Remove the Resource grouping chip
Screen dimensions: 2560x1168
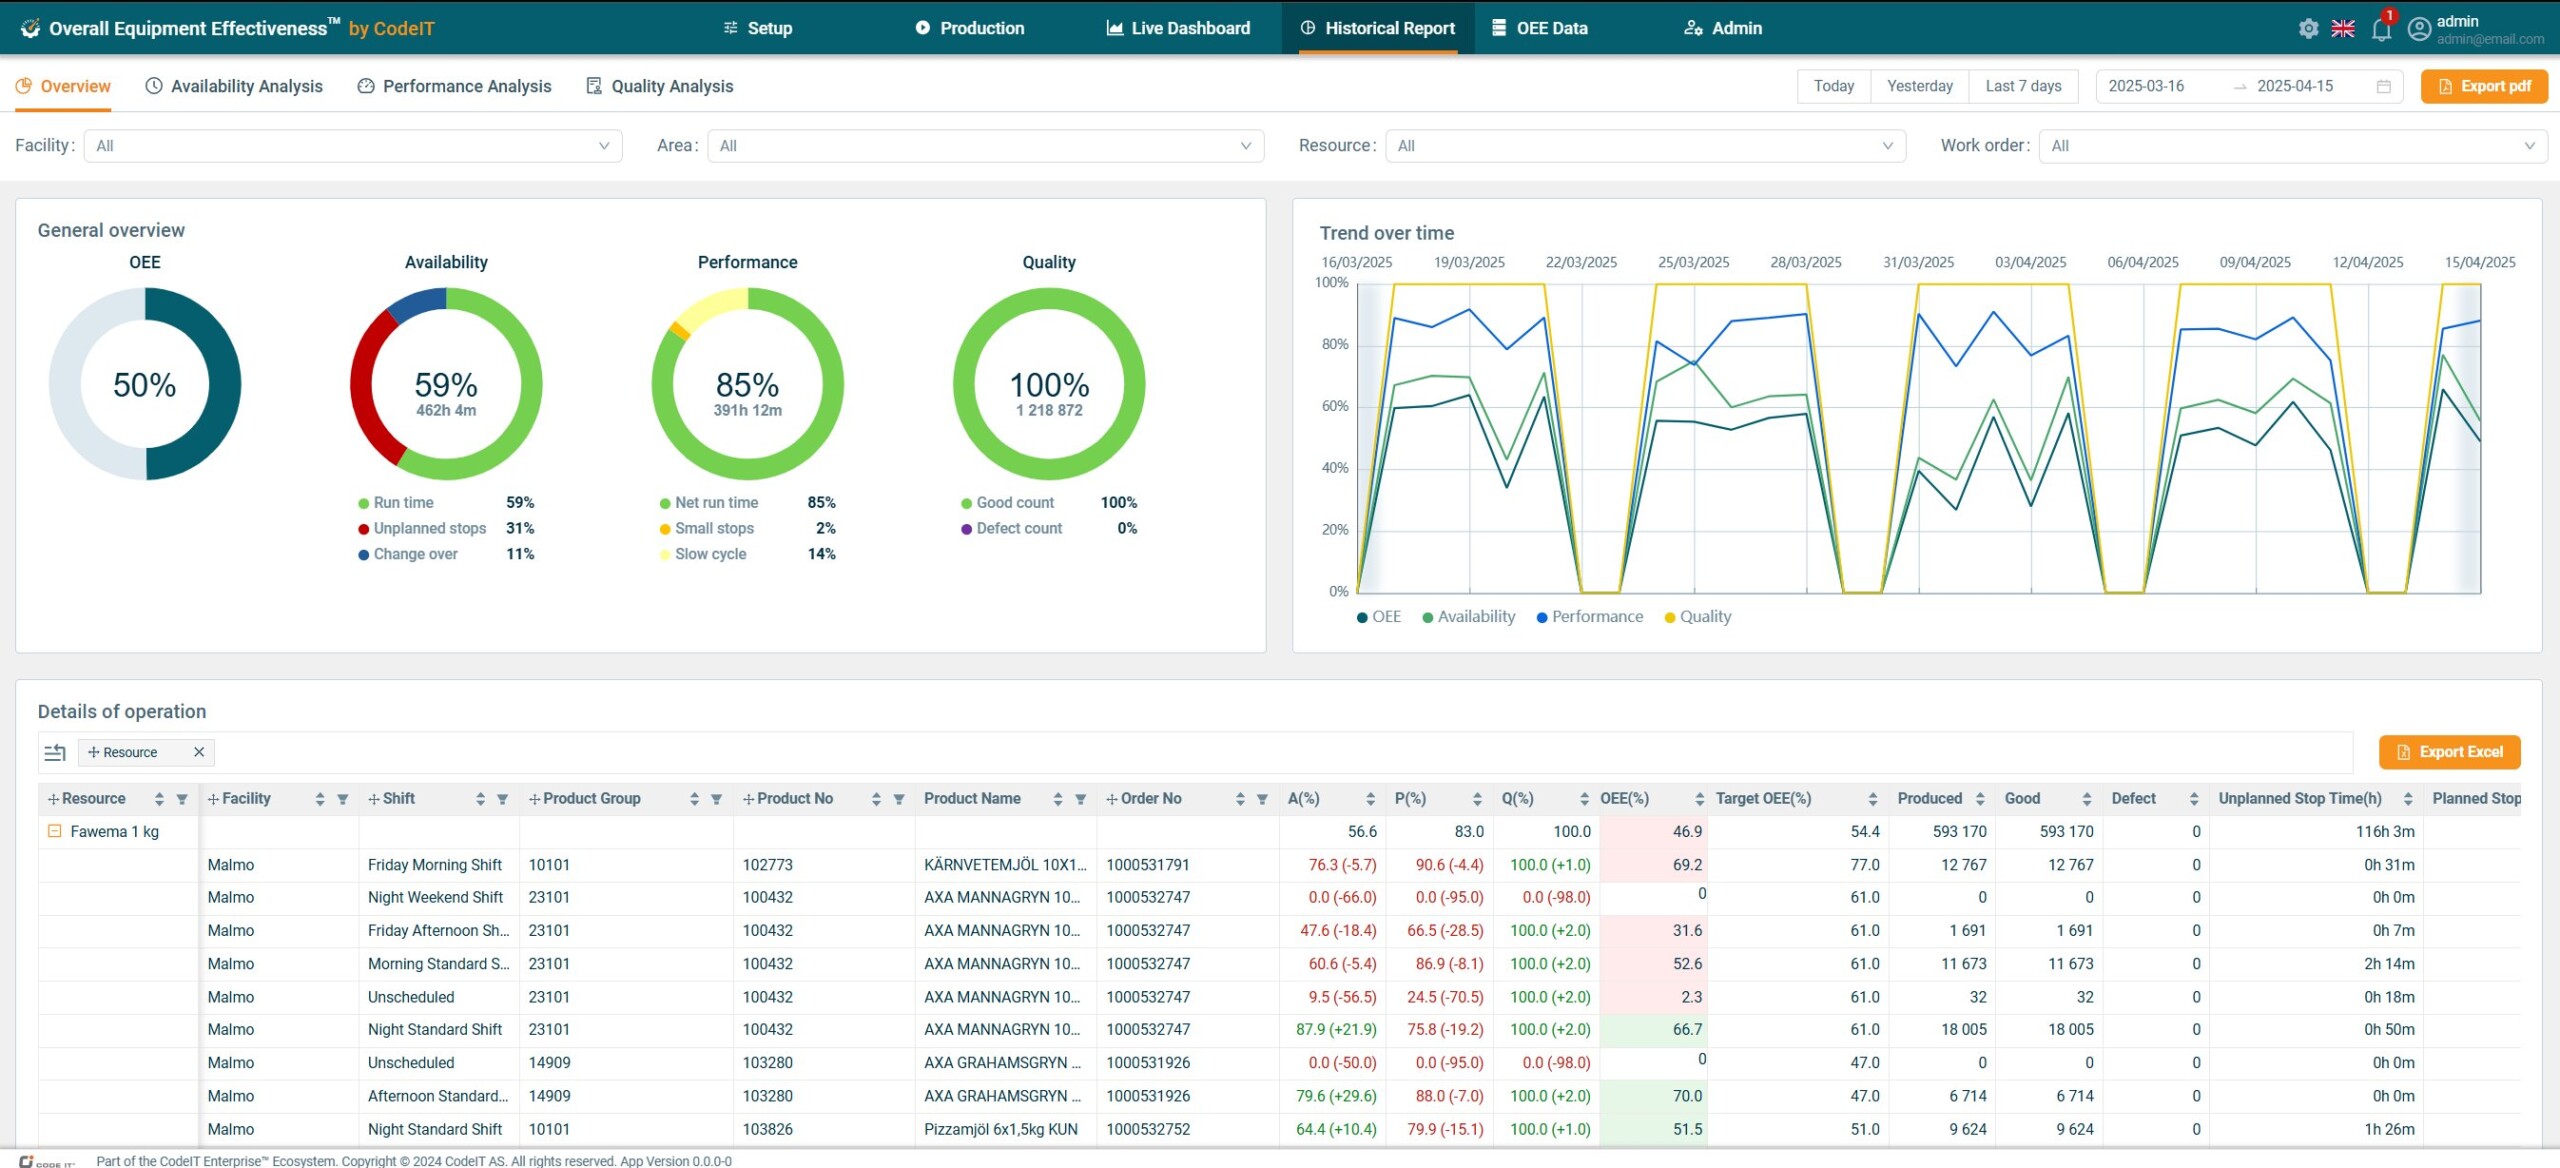pyautogui.click(x=199, y=752)
